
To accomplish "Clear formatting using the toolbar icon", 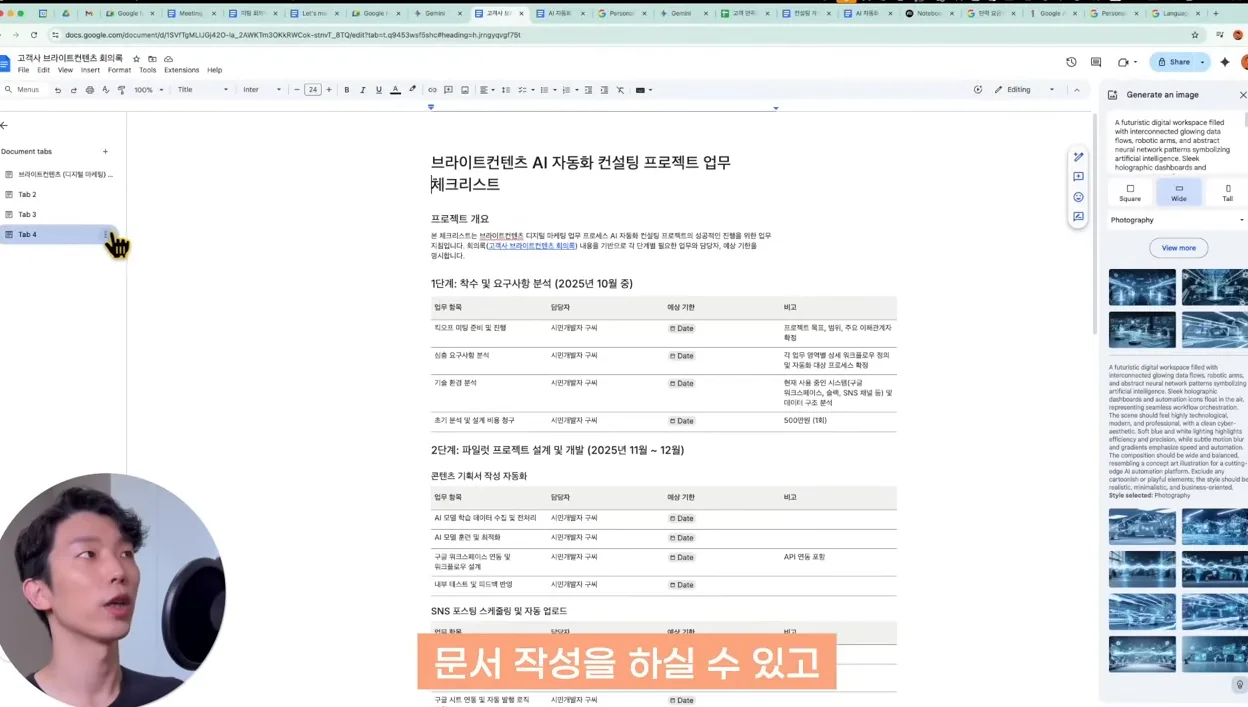I will pos(620,90).
